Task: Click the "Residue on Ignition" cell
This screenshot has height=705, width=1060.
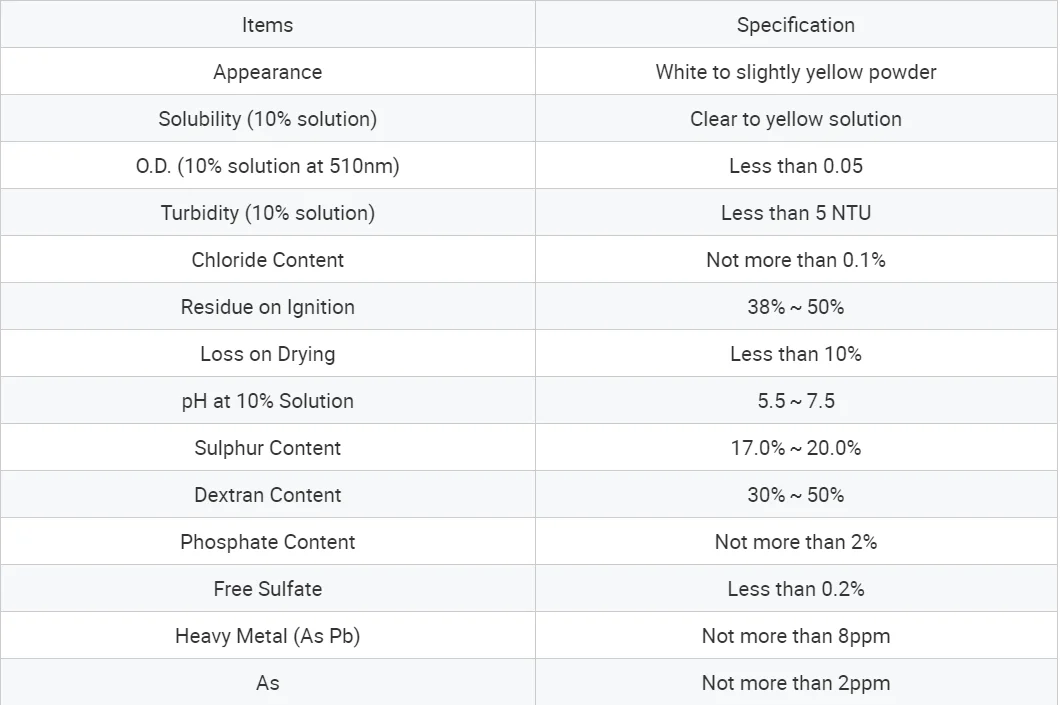Action: pyautogui.click(x=267, y=307)
